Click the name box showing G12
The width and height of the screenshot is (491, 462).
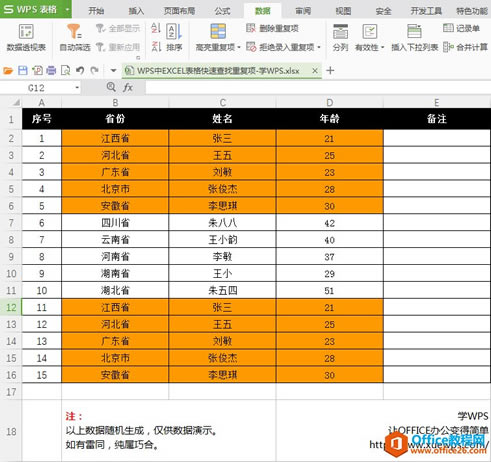pos(41,88)
